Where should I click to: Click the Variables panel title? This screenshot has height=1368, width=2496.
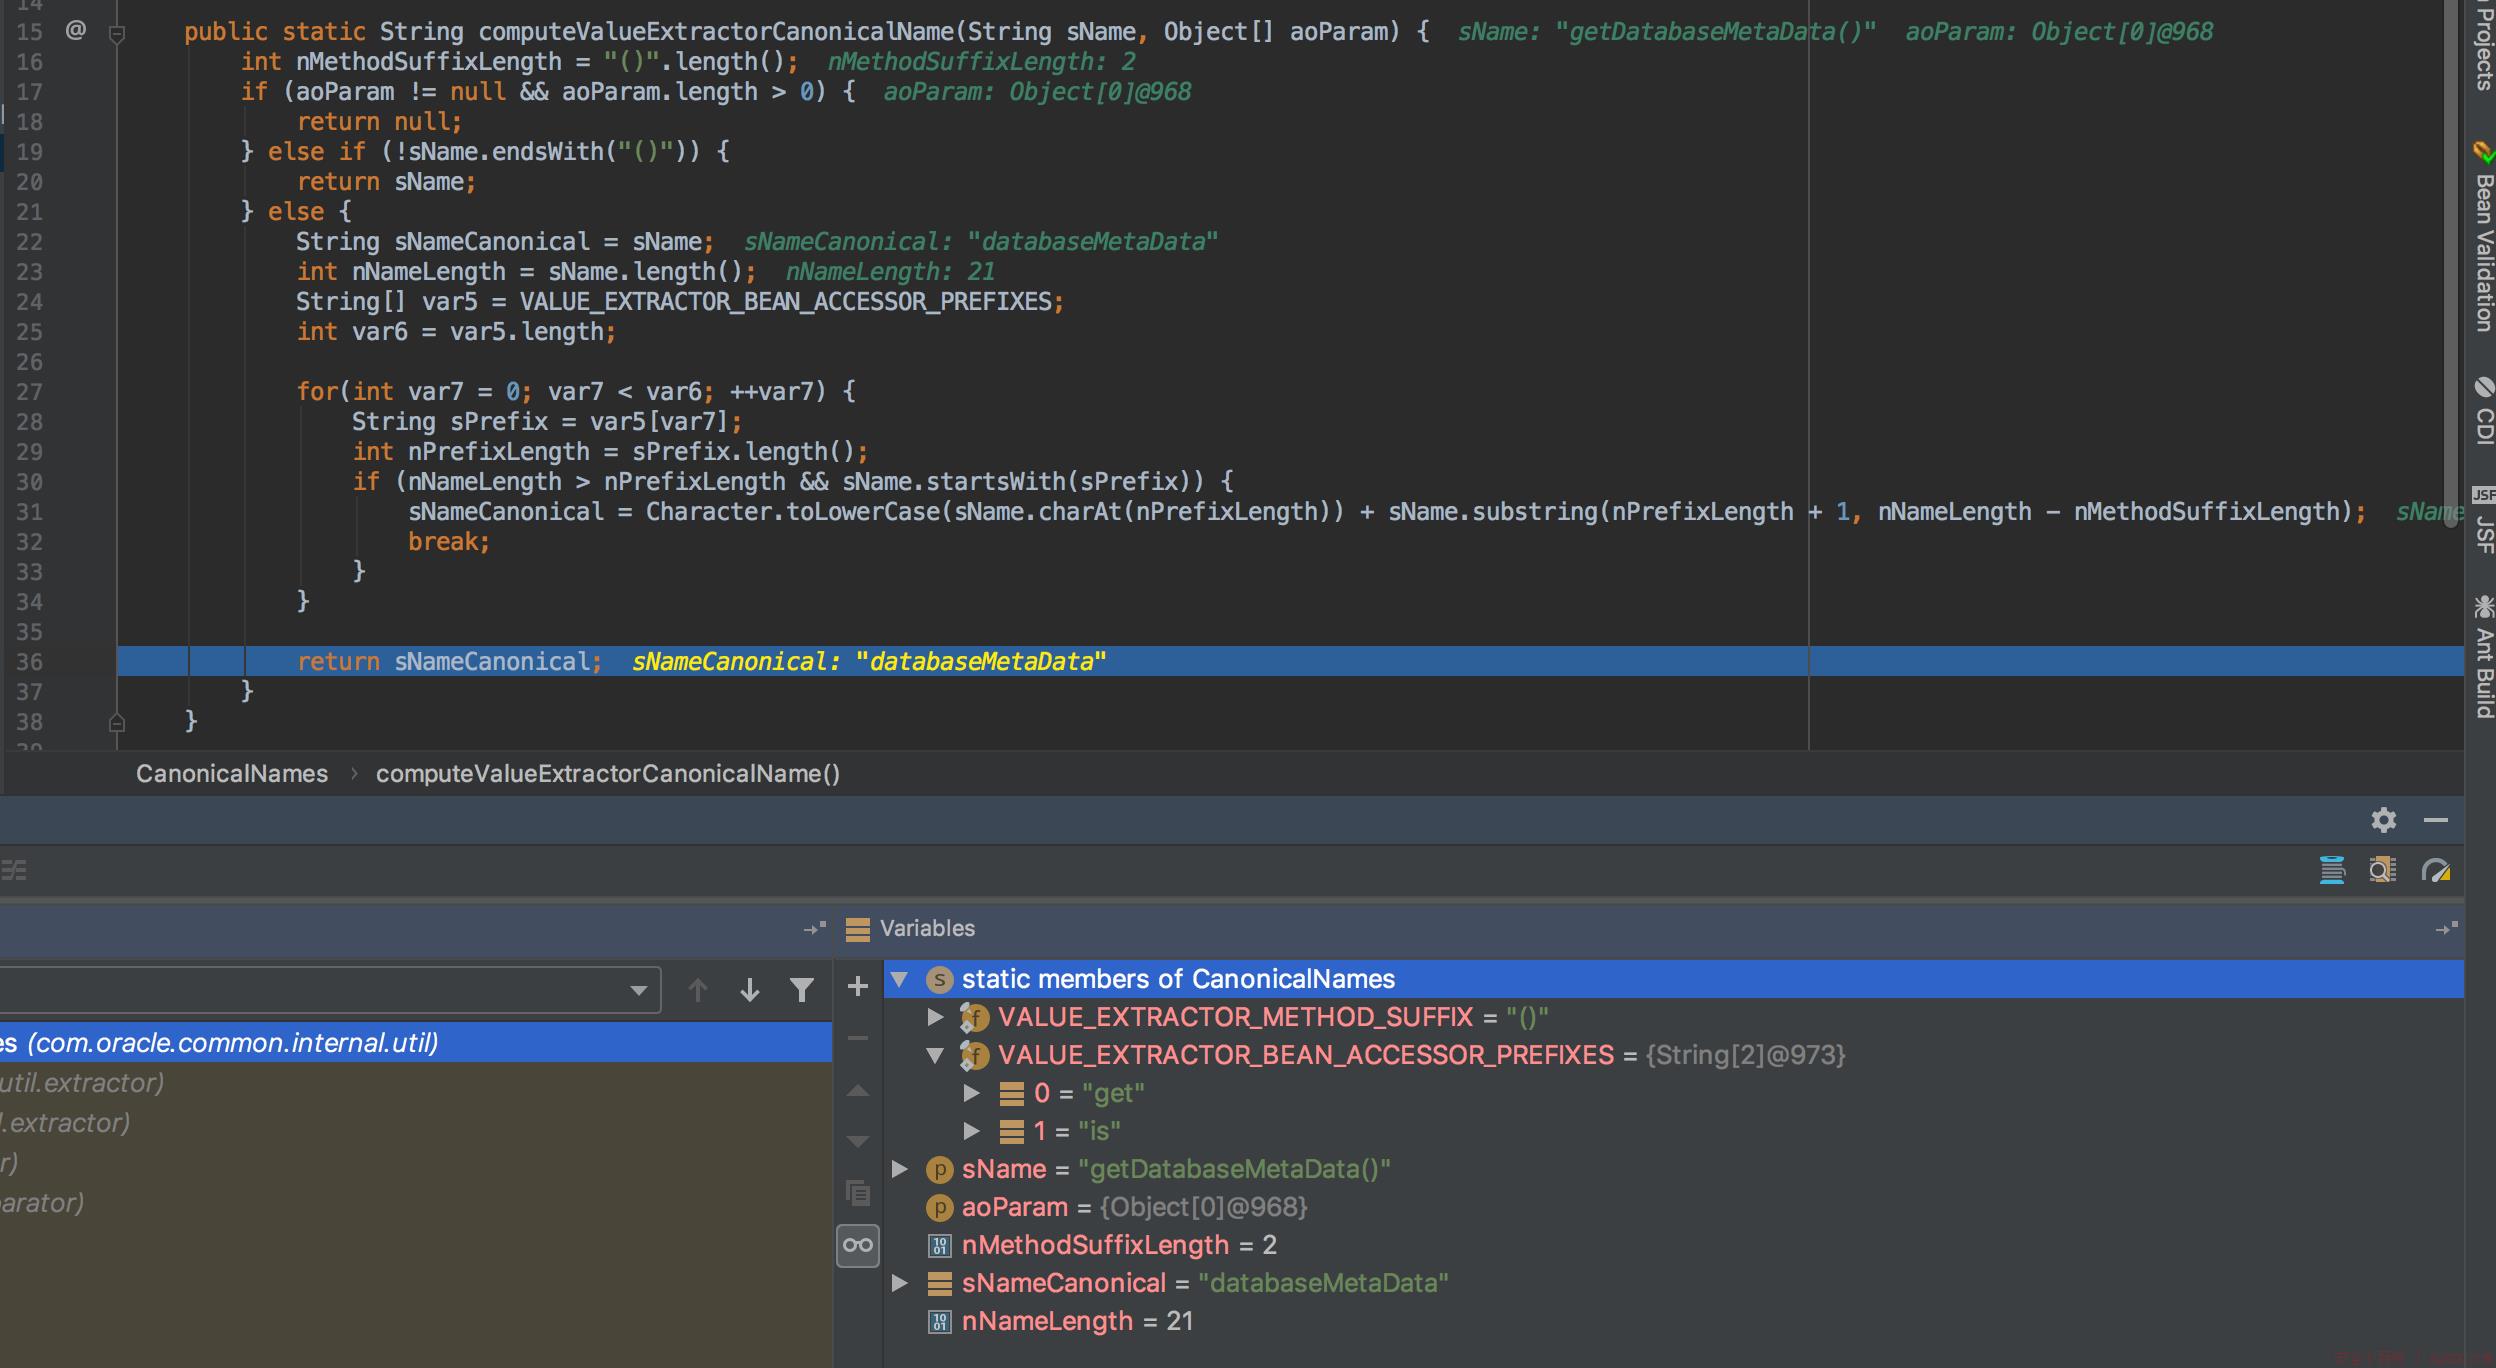tap(927, 929)
